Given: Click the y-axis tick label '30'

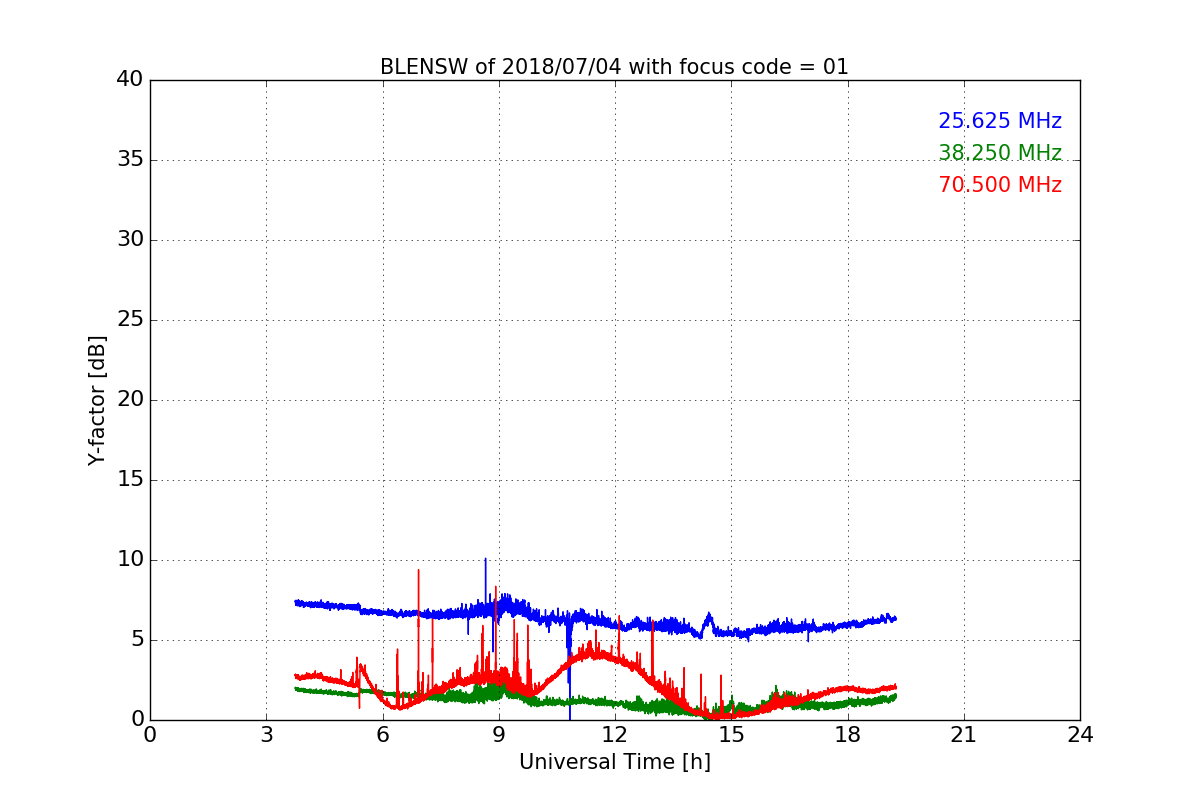Looking at the screenshot, I should click(130, 240).
